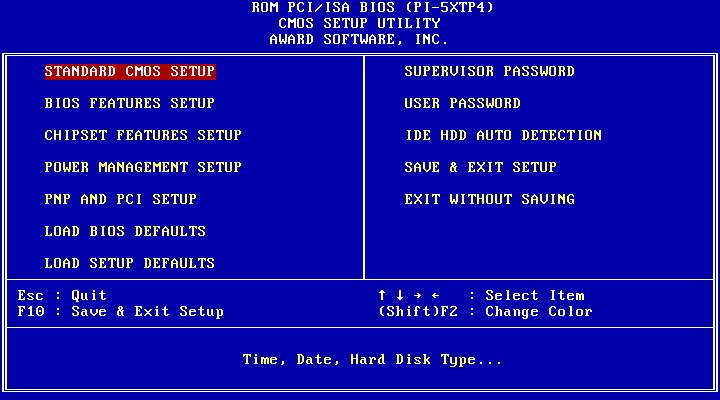
Task: Select User Password option
Action: [x=462, y=103]
